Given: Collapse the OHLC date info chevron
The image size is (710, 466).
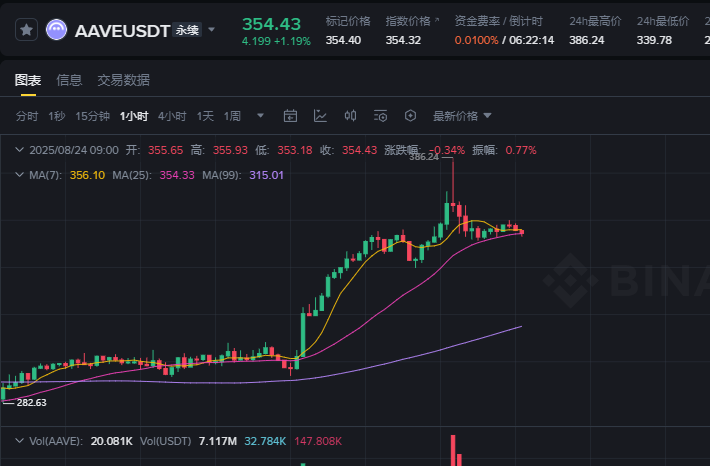Looking at the screenshot, I should pos(20,150).
